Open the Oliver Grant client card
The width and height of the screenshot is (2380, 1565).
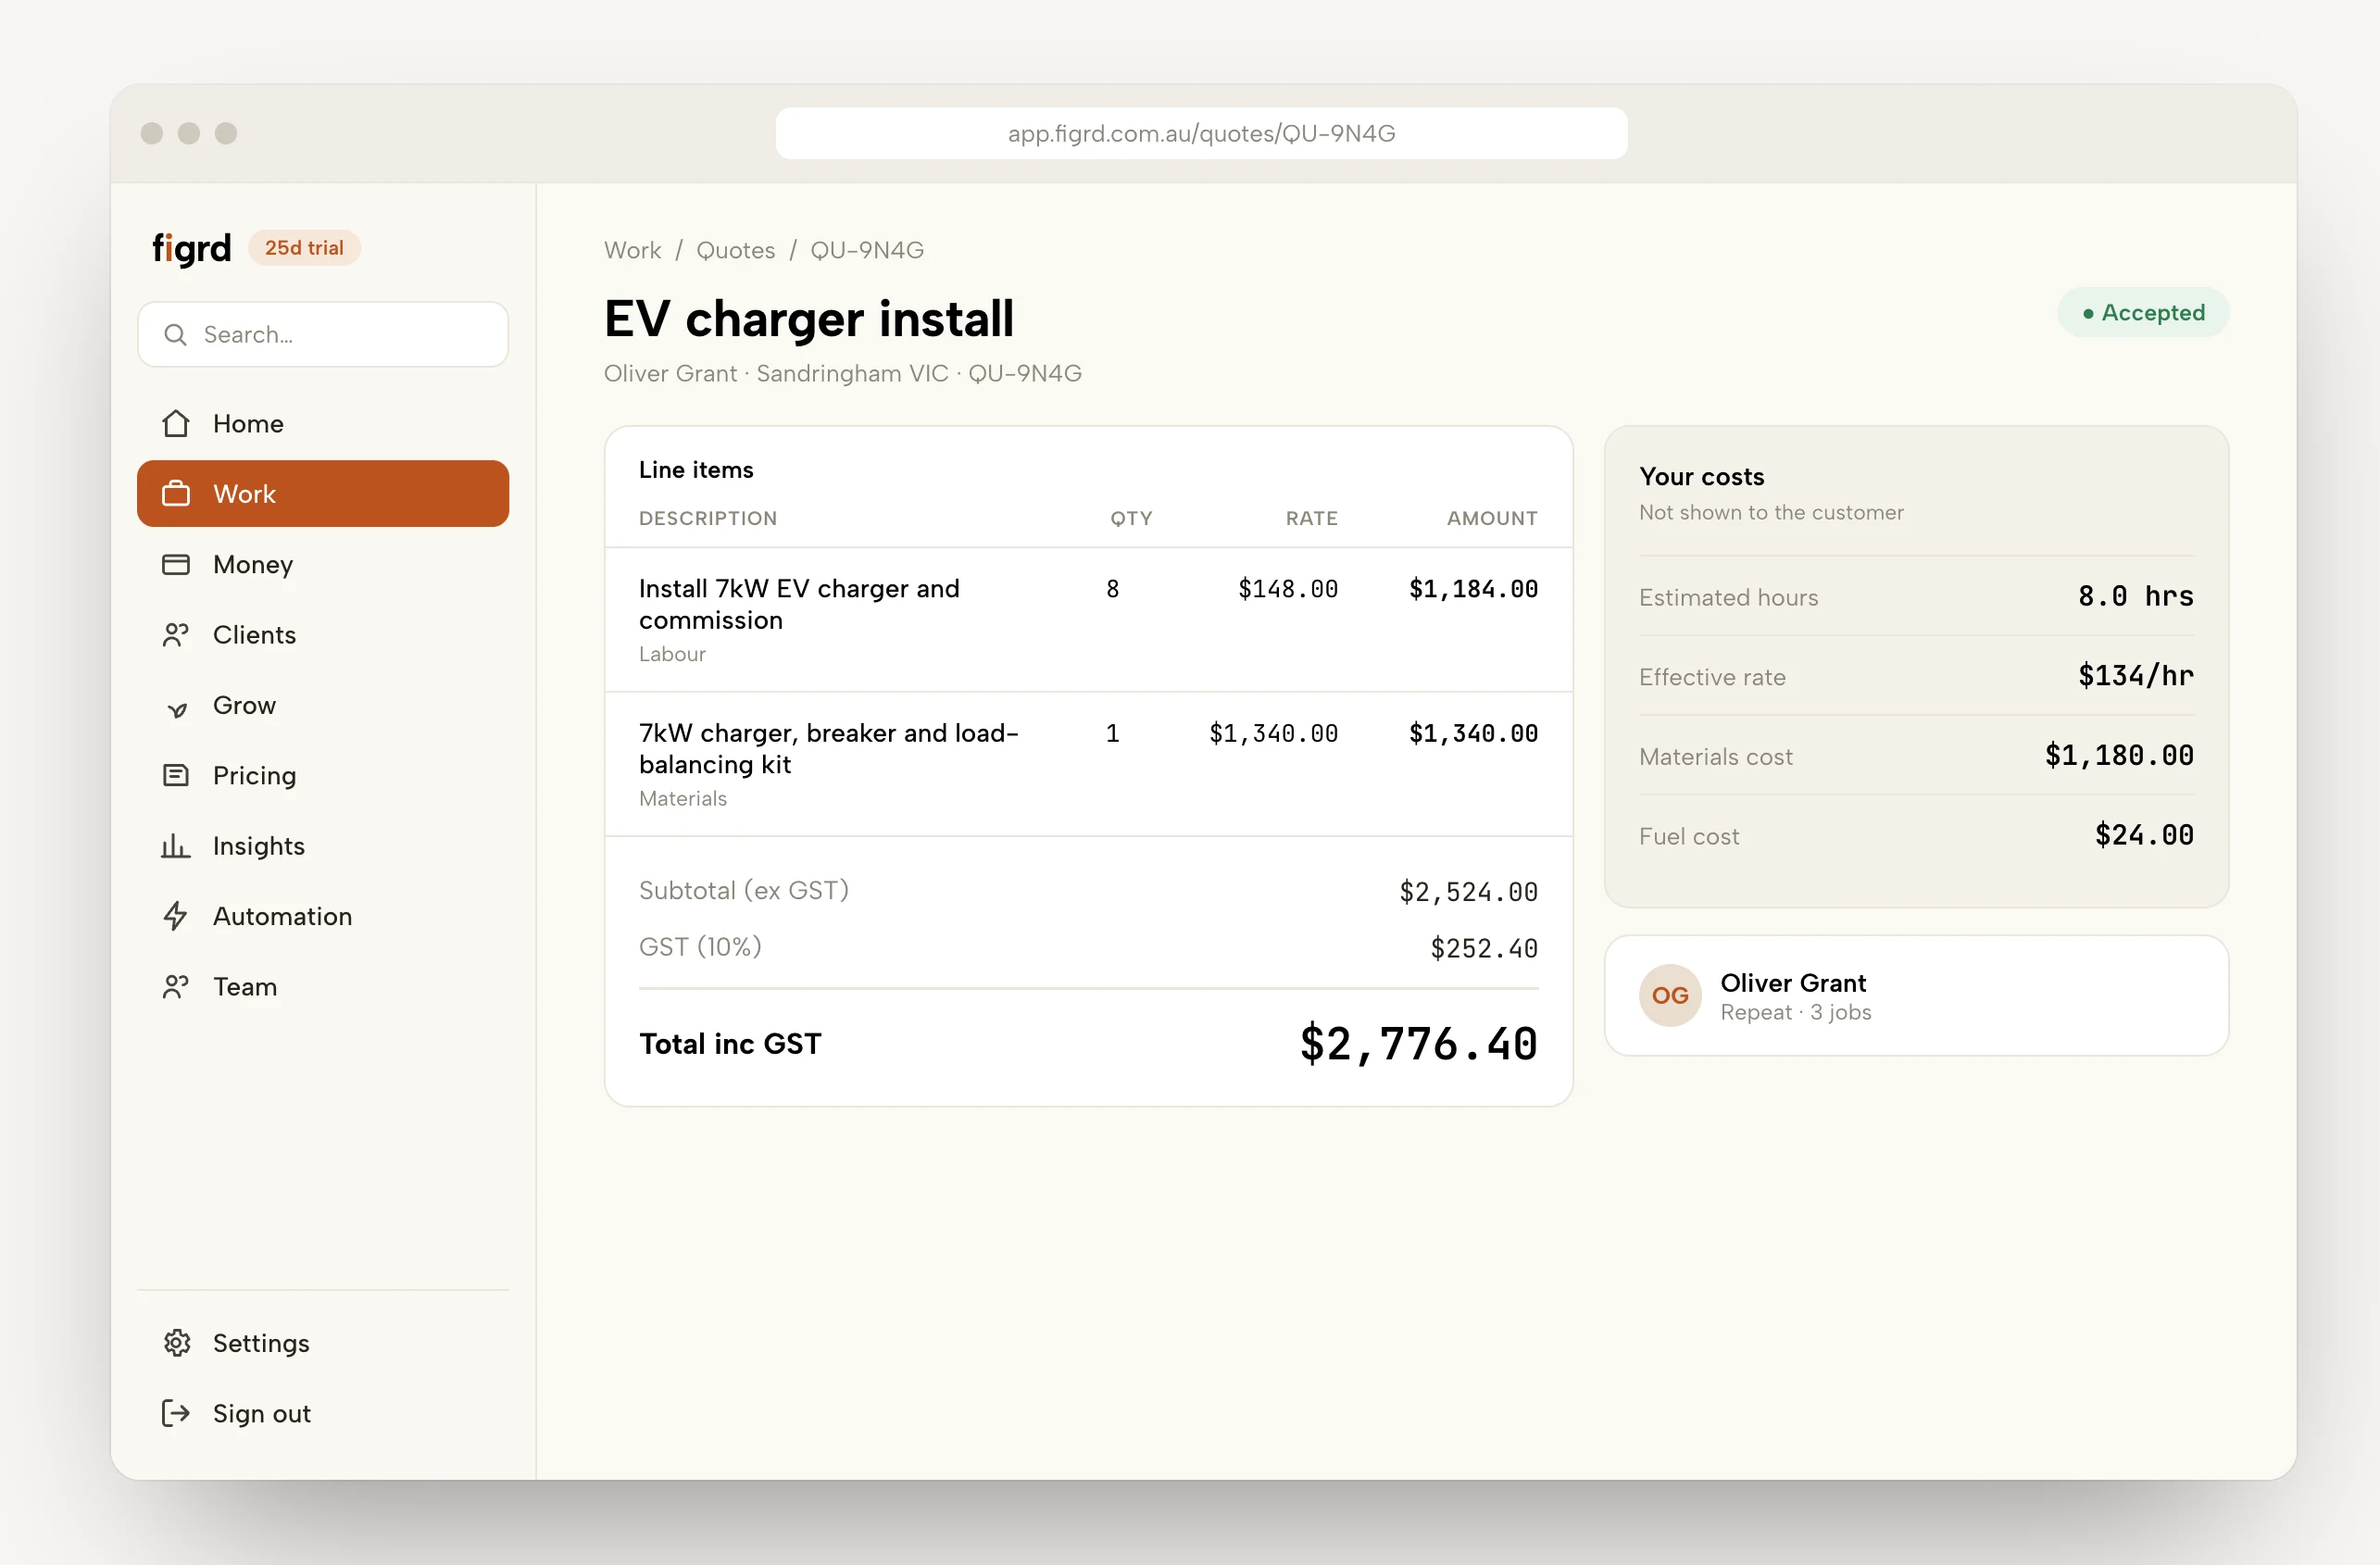pyautogui.click(x=1916, y=995)
